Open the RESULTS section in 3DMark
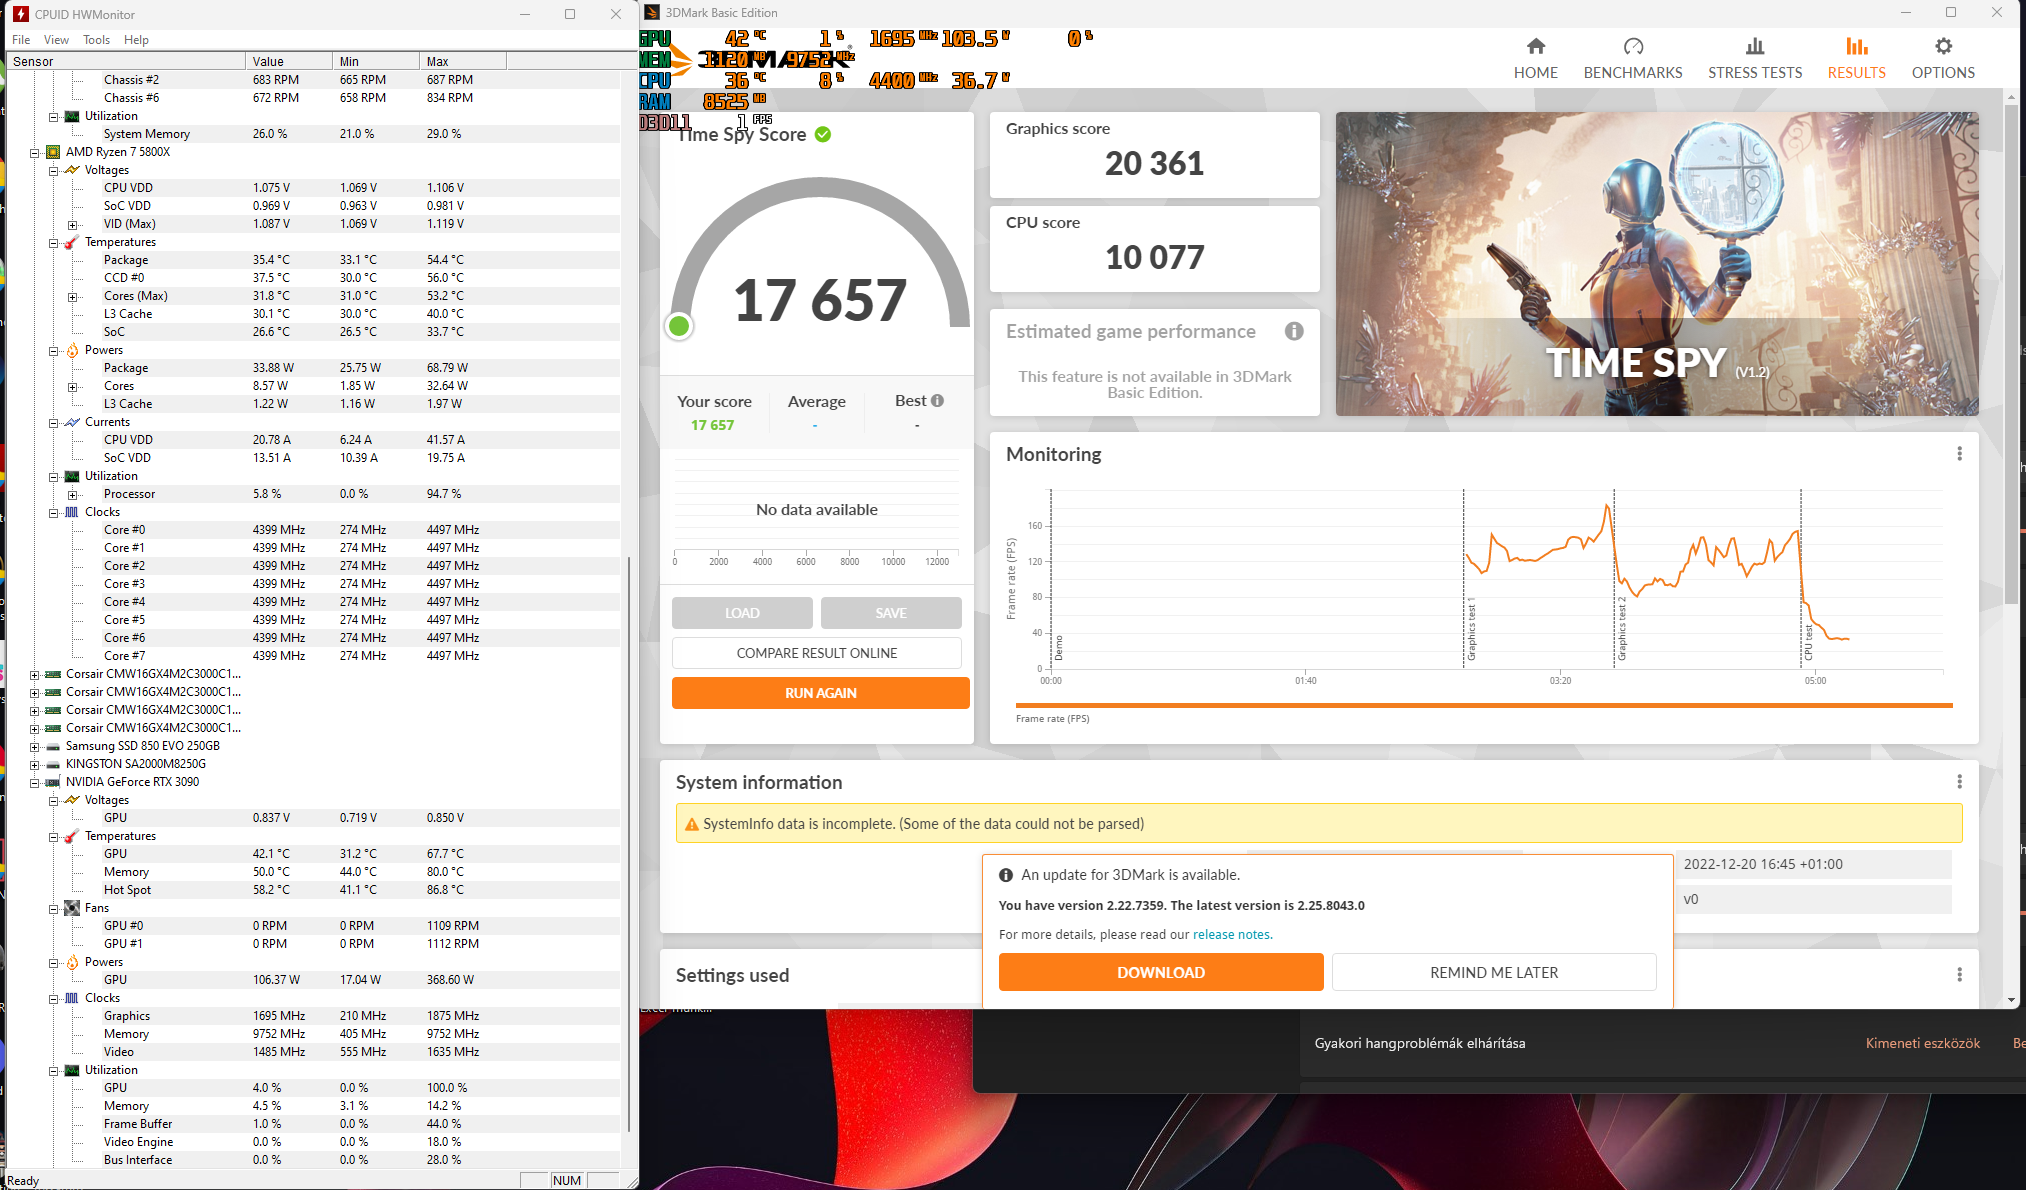2026x1190 pixels. point(1857,58)
